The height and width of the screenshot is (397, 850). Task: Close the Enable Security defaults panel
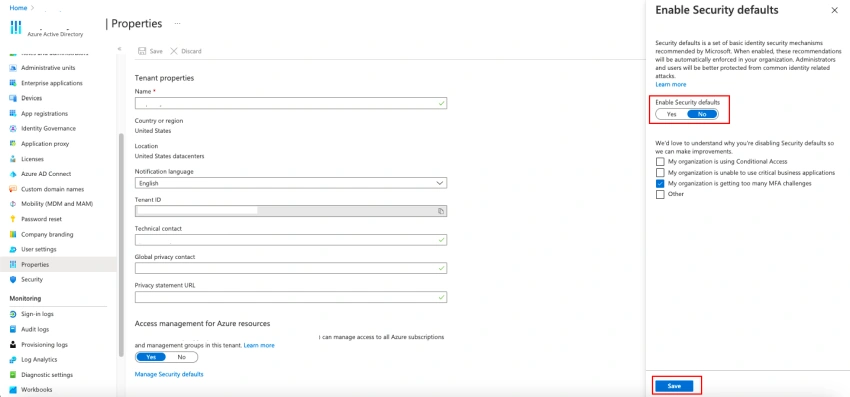point(834,10)
